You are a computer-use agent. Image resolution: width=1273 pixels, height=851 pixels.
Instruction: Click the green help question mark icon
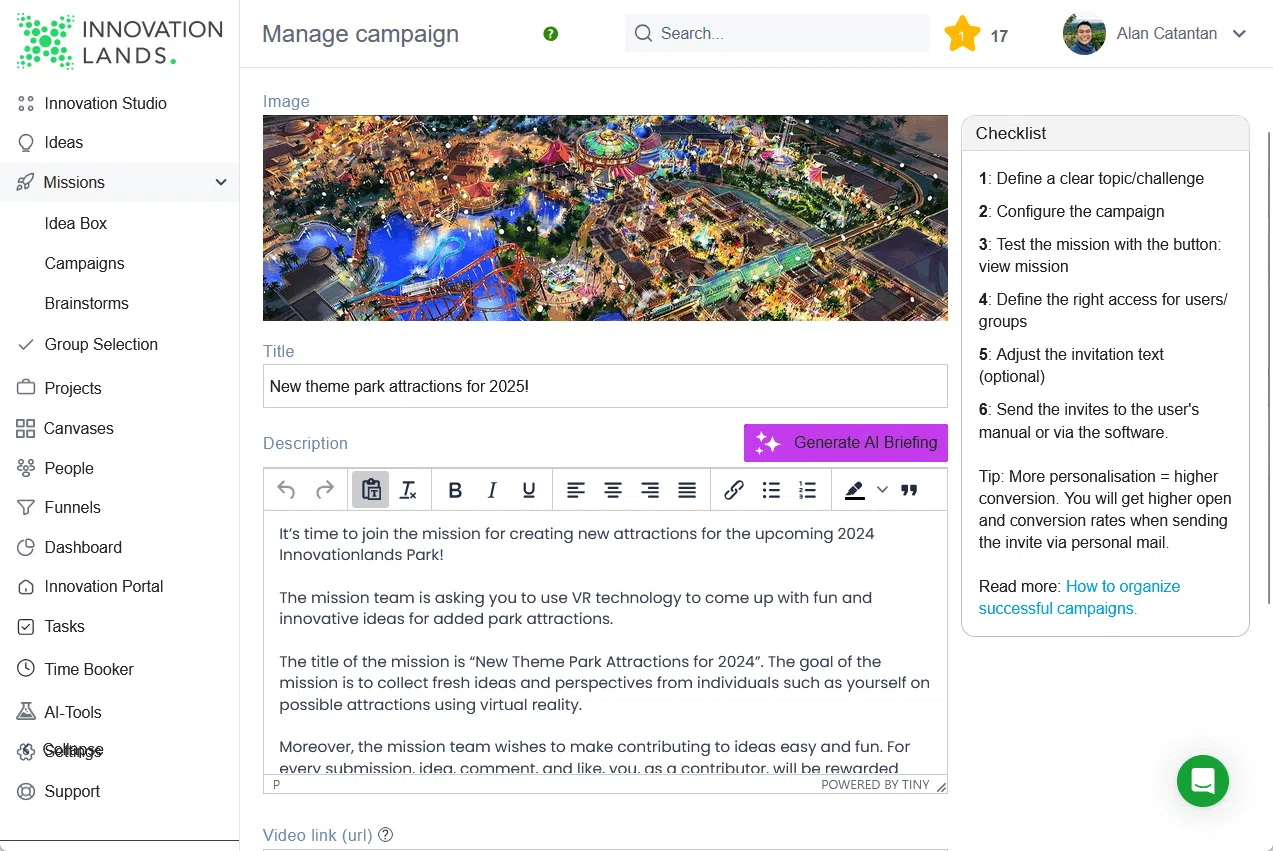point(550,34)
